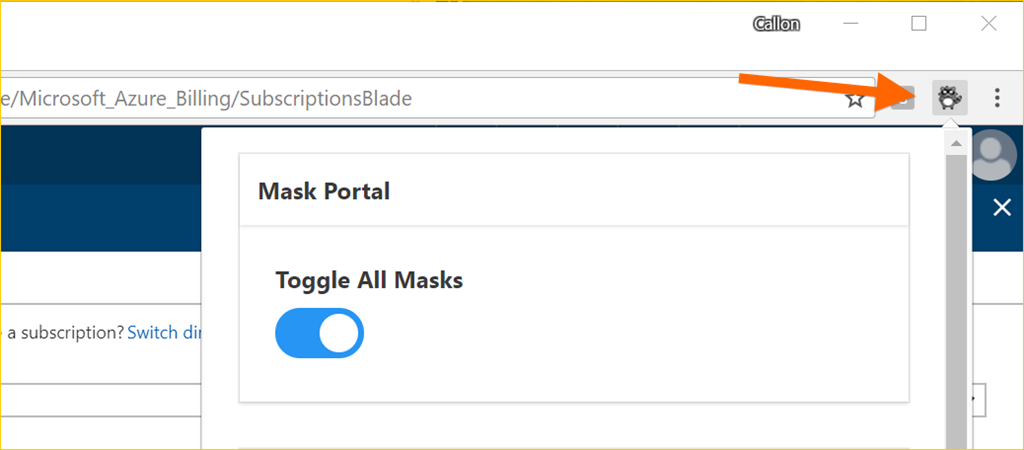Viewport: 1024px width, 450px height.
Task: Click the subscription field left of the popup
Action: pos(100,399)
